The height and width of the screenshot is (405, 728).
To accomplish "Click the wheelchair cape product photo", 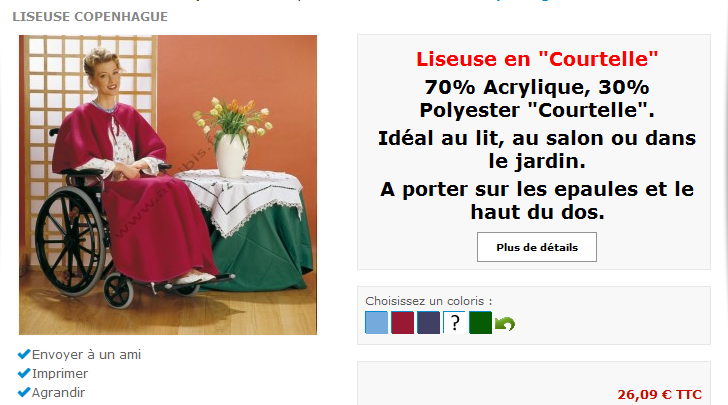I will (168, 185).
